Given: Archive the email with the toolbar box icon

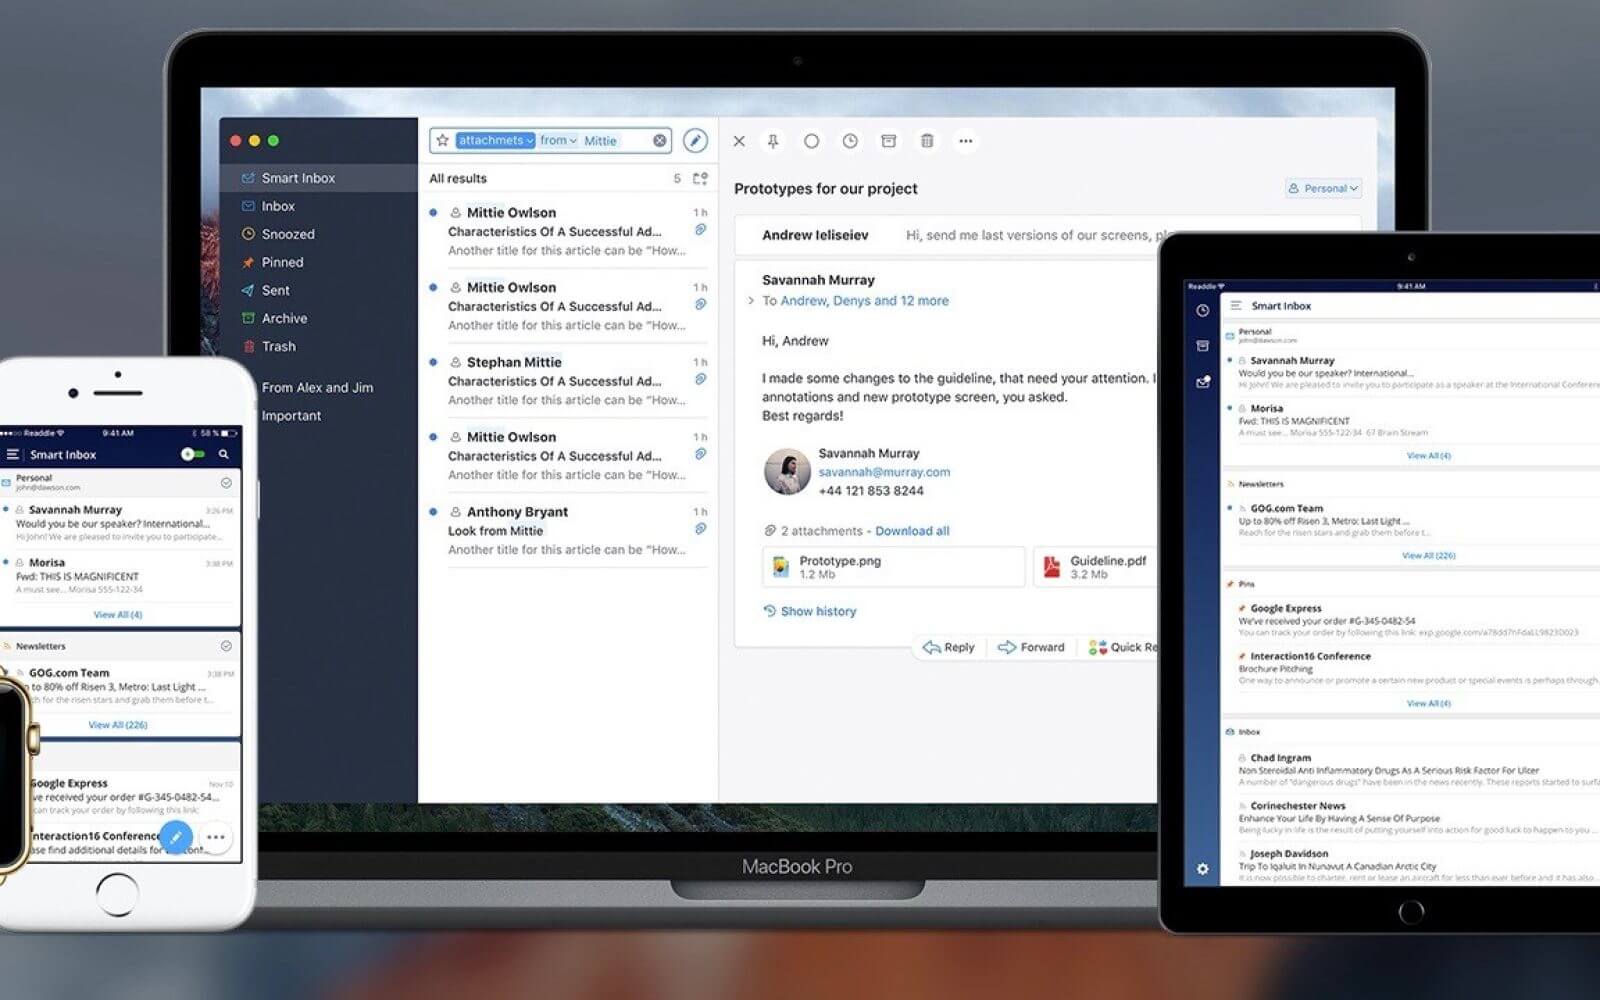Looking at the screenshot, I should 888,141.
